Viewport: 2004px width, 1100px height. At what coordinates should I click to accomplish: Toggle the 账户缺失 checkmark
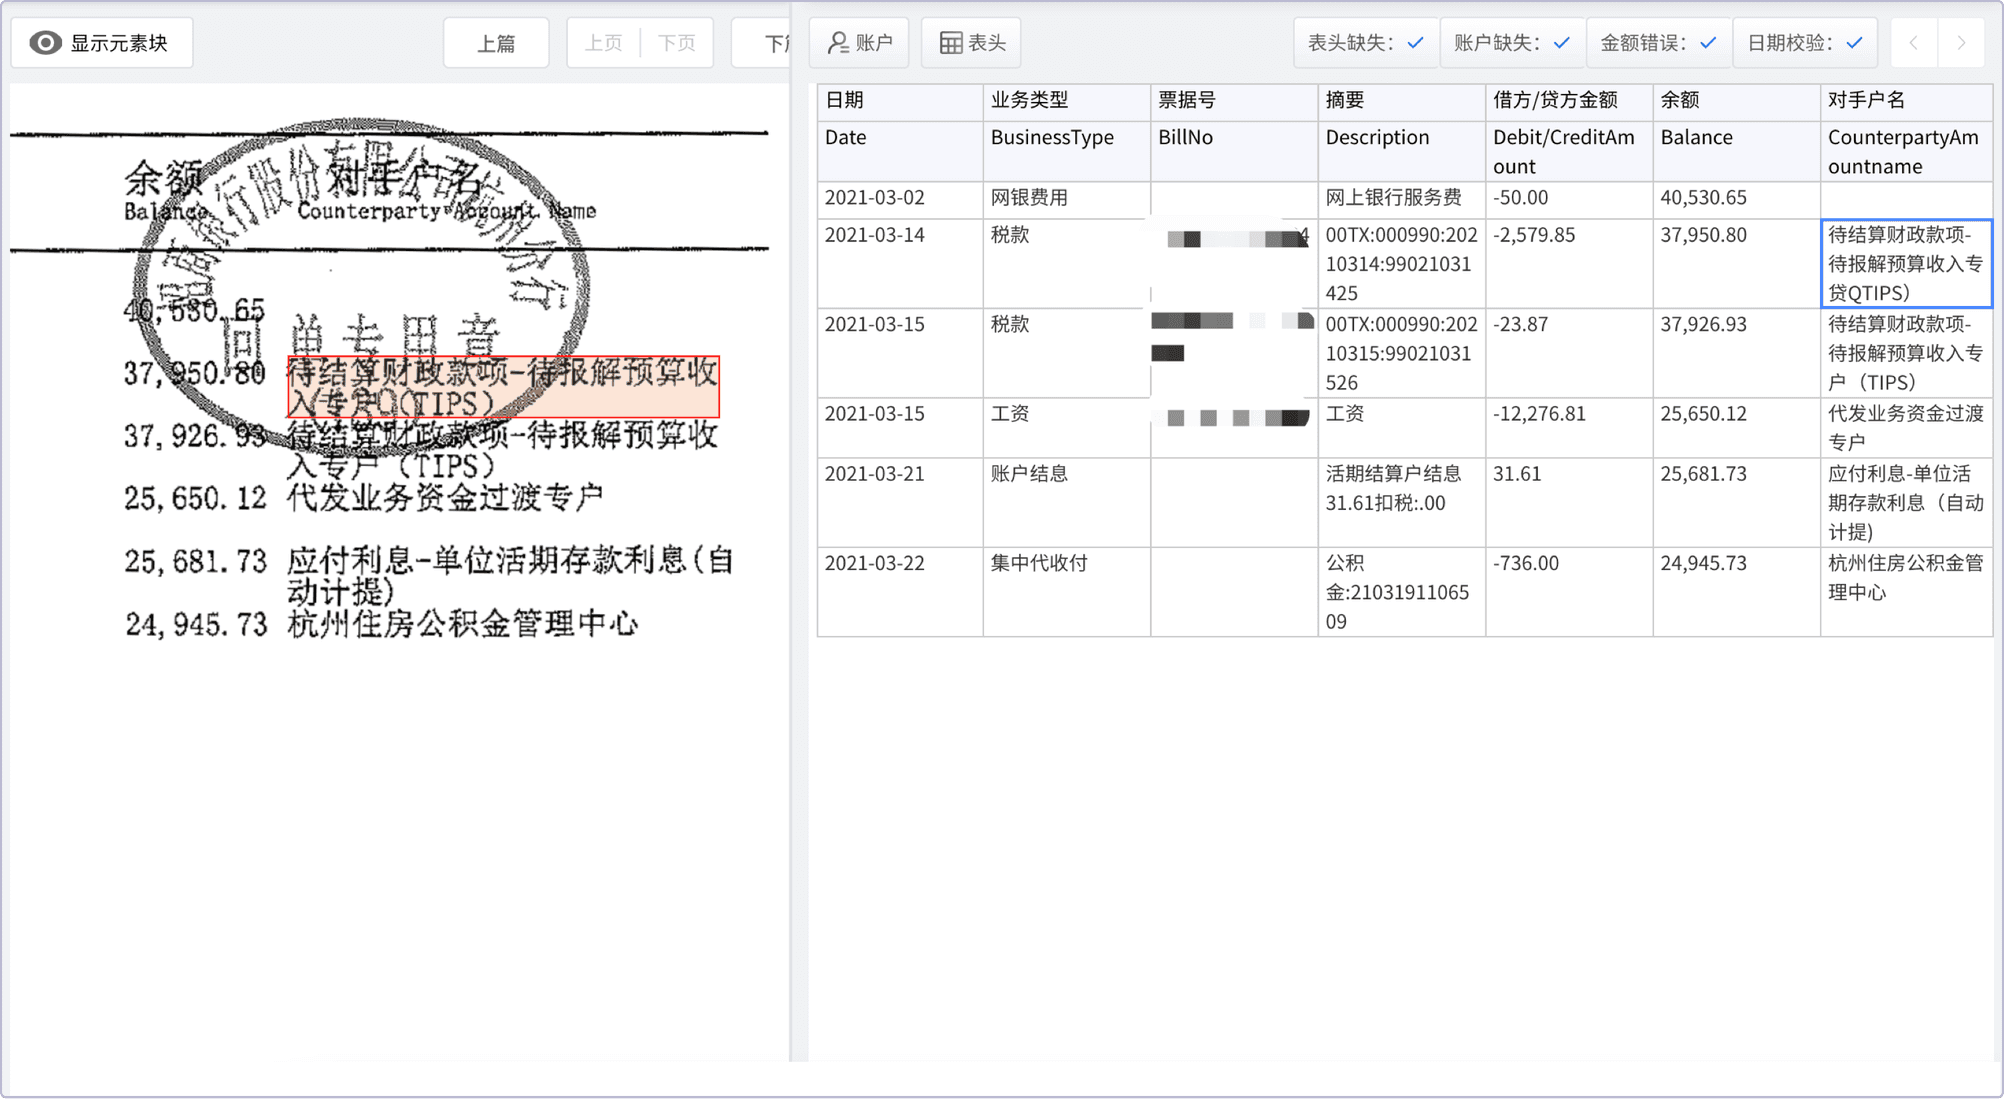1561,43
